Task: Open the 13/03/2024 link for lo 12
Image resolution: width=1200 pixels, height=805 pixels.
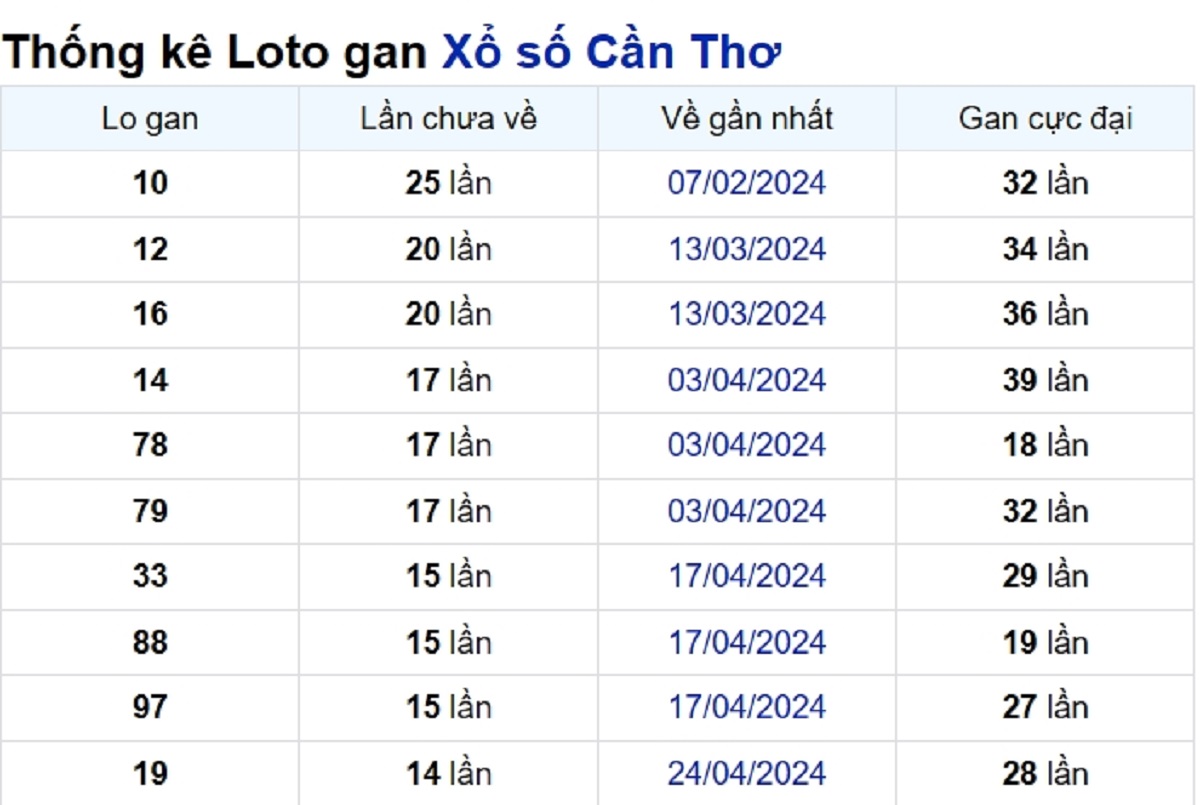Action: pos(747,249)
